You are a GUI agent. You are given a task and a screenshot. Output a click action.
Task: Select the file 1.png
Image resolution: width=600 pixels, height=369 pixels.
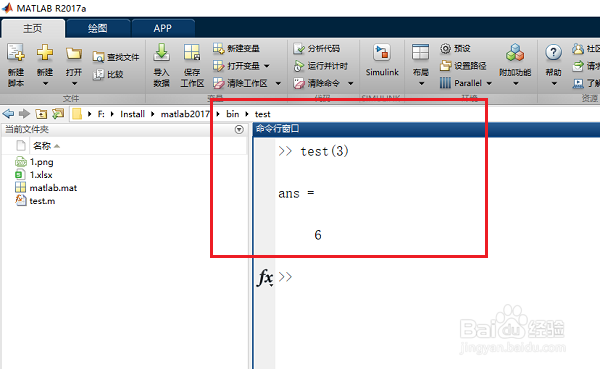[41, 162]
